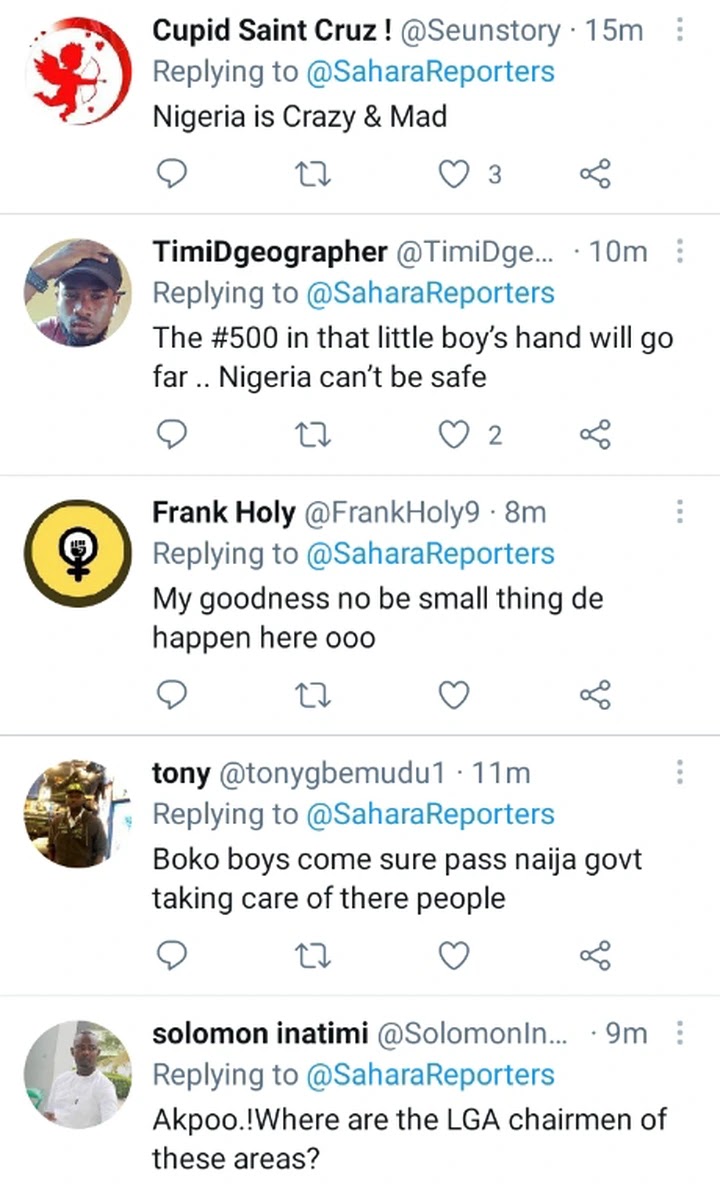Share Cupid Saint Cruz's tweet
720x1184 pixels.
(x=595, y=174)
